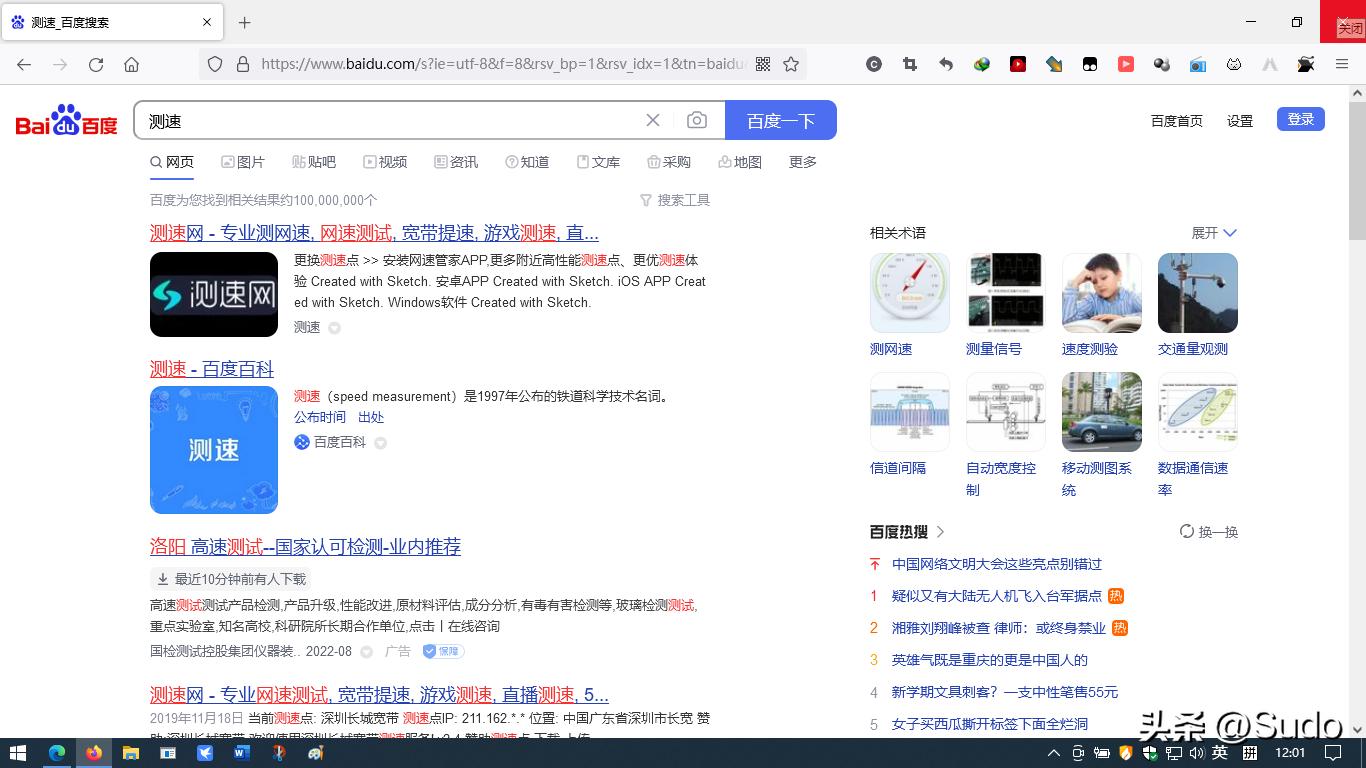Expand the 相关术语 panel via 展开
This screenshot has height=768, width=1366.
1212,232
